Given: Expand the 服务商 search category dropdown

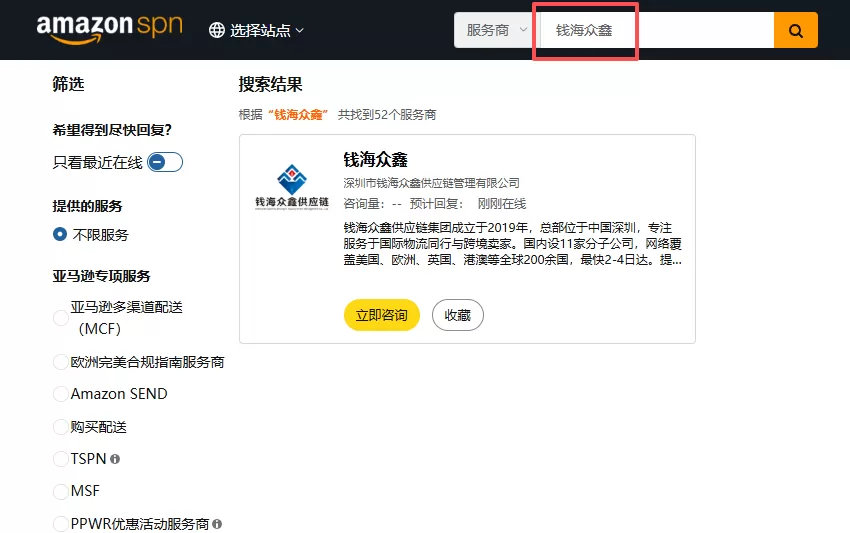Looking at the screenshot, I should tap(496, 30).
